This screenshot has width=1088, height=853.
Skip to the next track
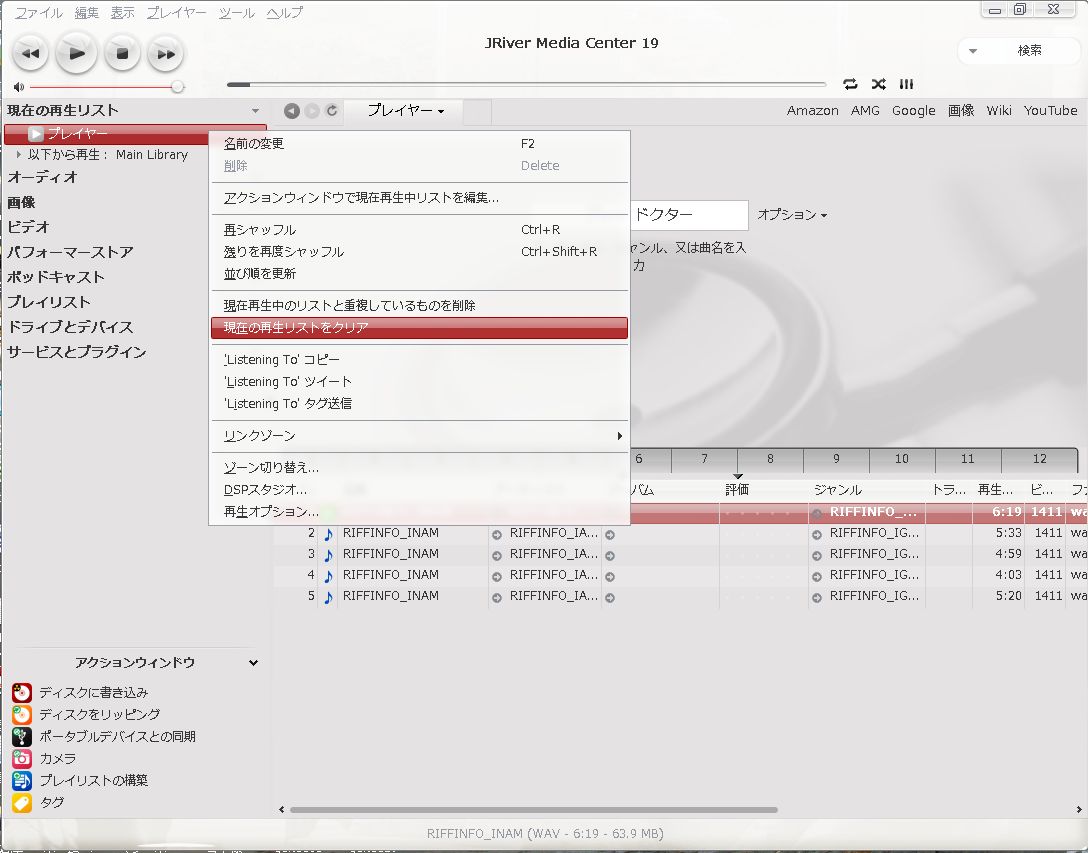tap(166, 53)
